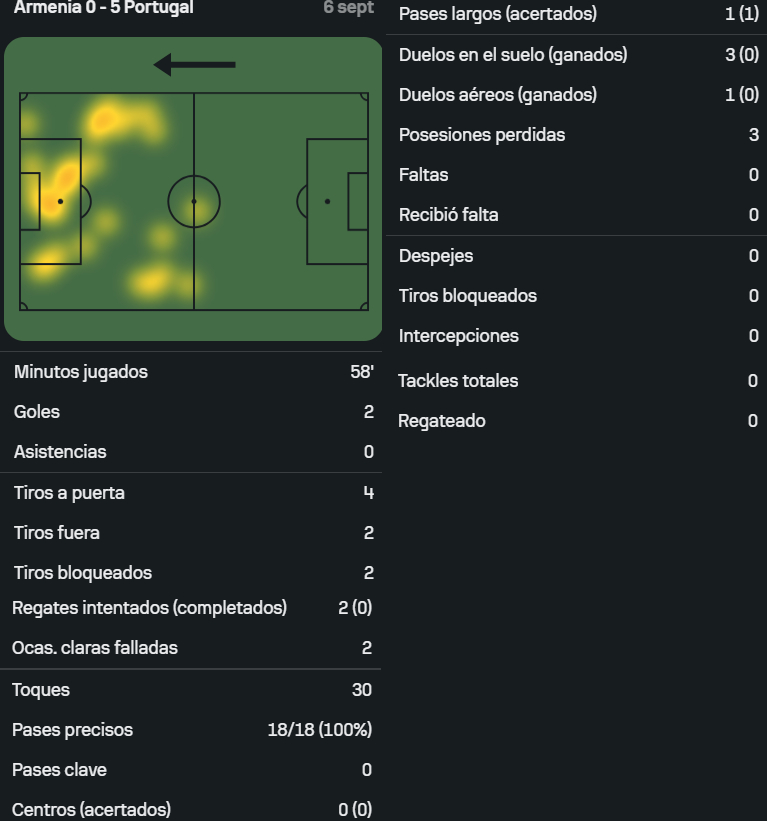Click the attack direction arrow above the pitch

click(x=195, y=65)
